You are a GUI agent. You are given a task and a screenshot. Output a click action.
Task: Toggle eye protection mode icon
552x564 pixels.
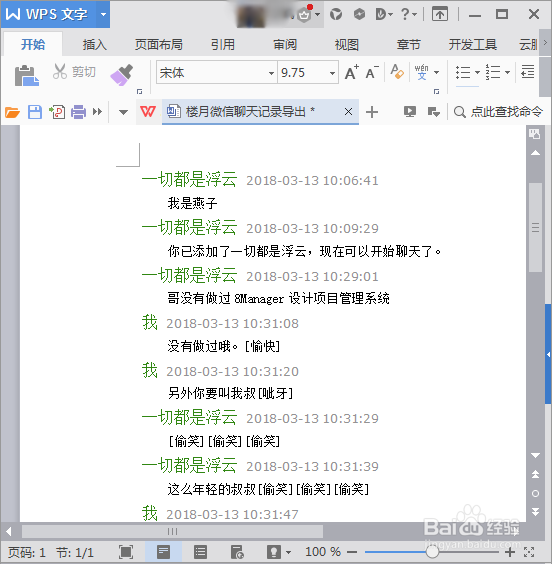click(274, 552)
